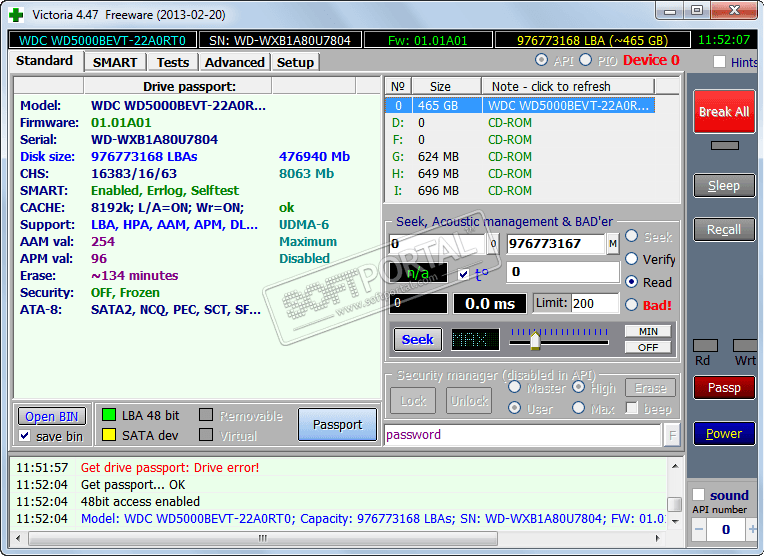Select the PIO mode radio button
The width and height of the screenshot is (764, 556).
(586, 60)
